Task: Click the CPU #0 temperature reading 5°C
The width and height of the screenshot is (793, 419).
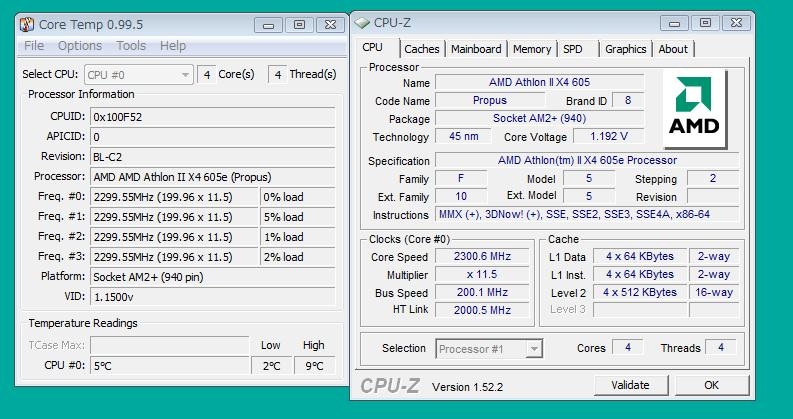Action: [x=169, y=365]
